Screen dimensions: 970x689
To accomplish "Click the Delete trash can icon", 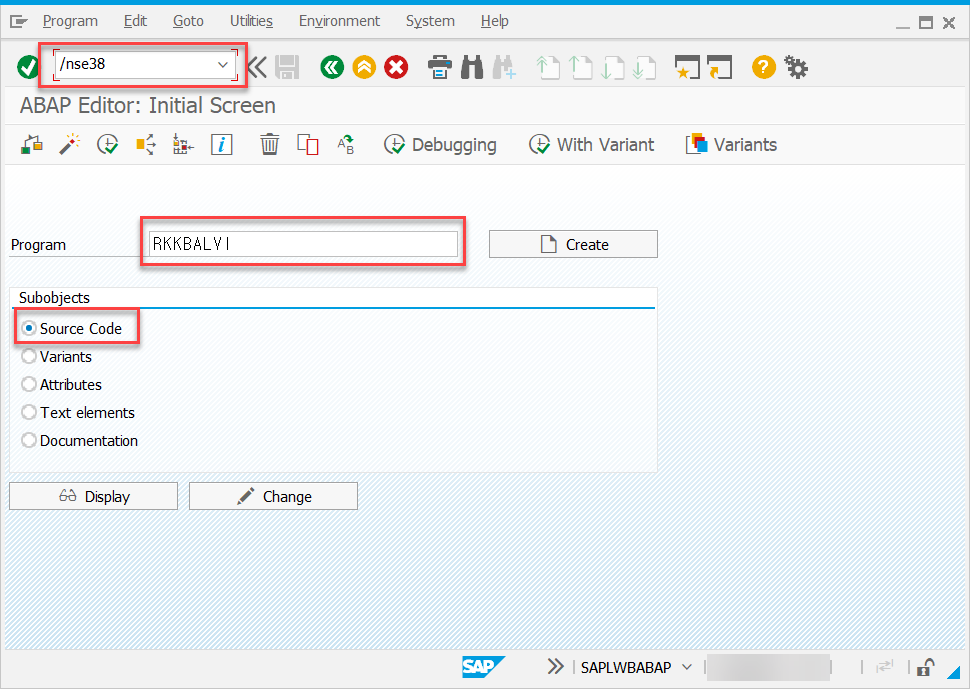I will (269, 144).
